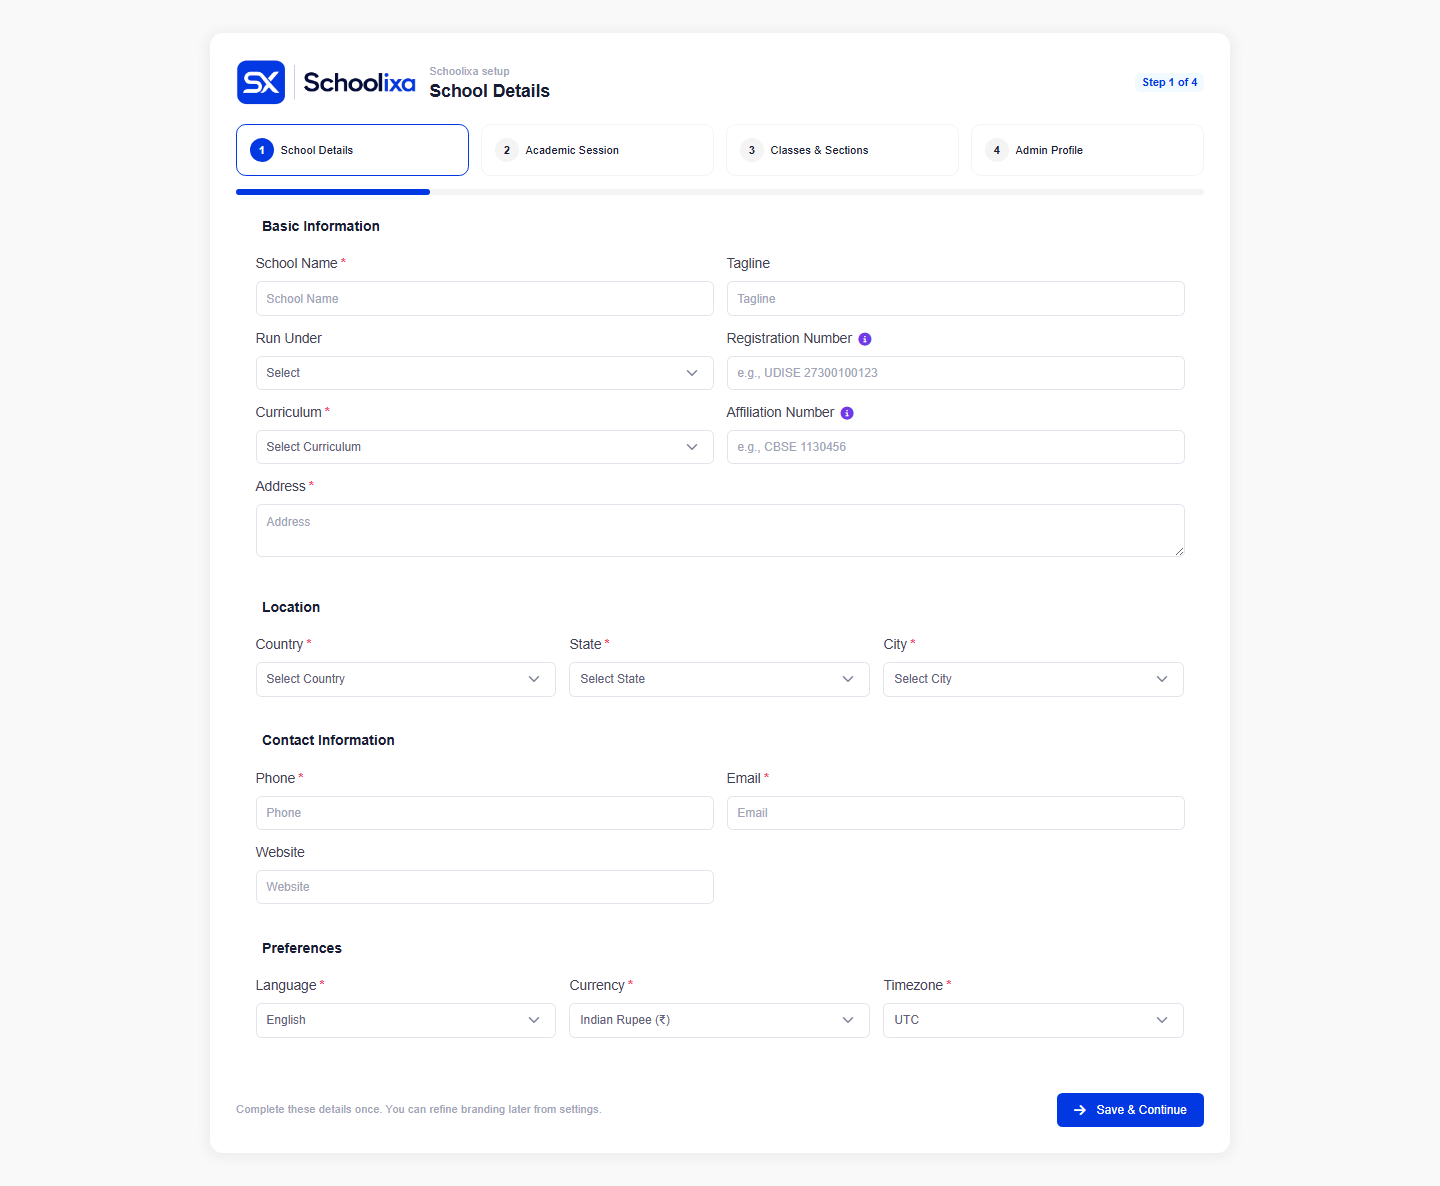Open the Timezone dropdown showing UTC
Viewport: 1440px width, 1186px height.
point(1034,1020)
